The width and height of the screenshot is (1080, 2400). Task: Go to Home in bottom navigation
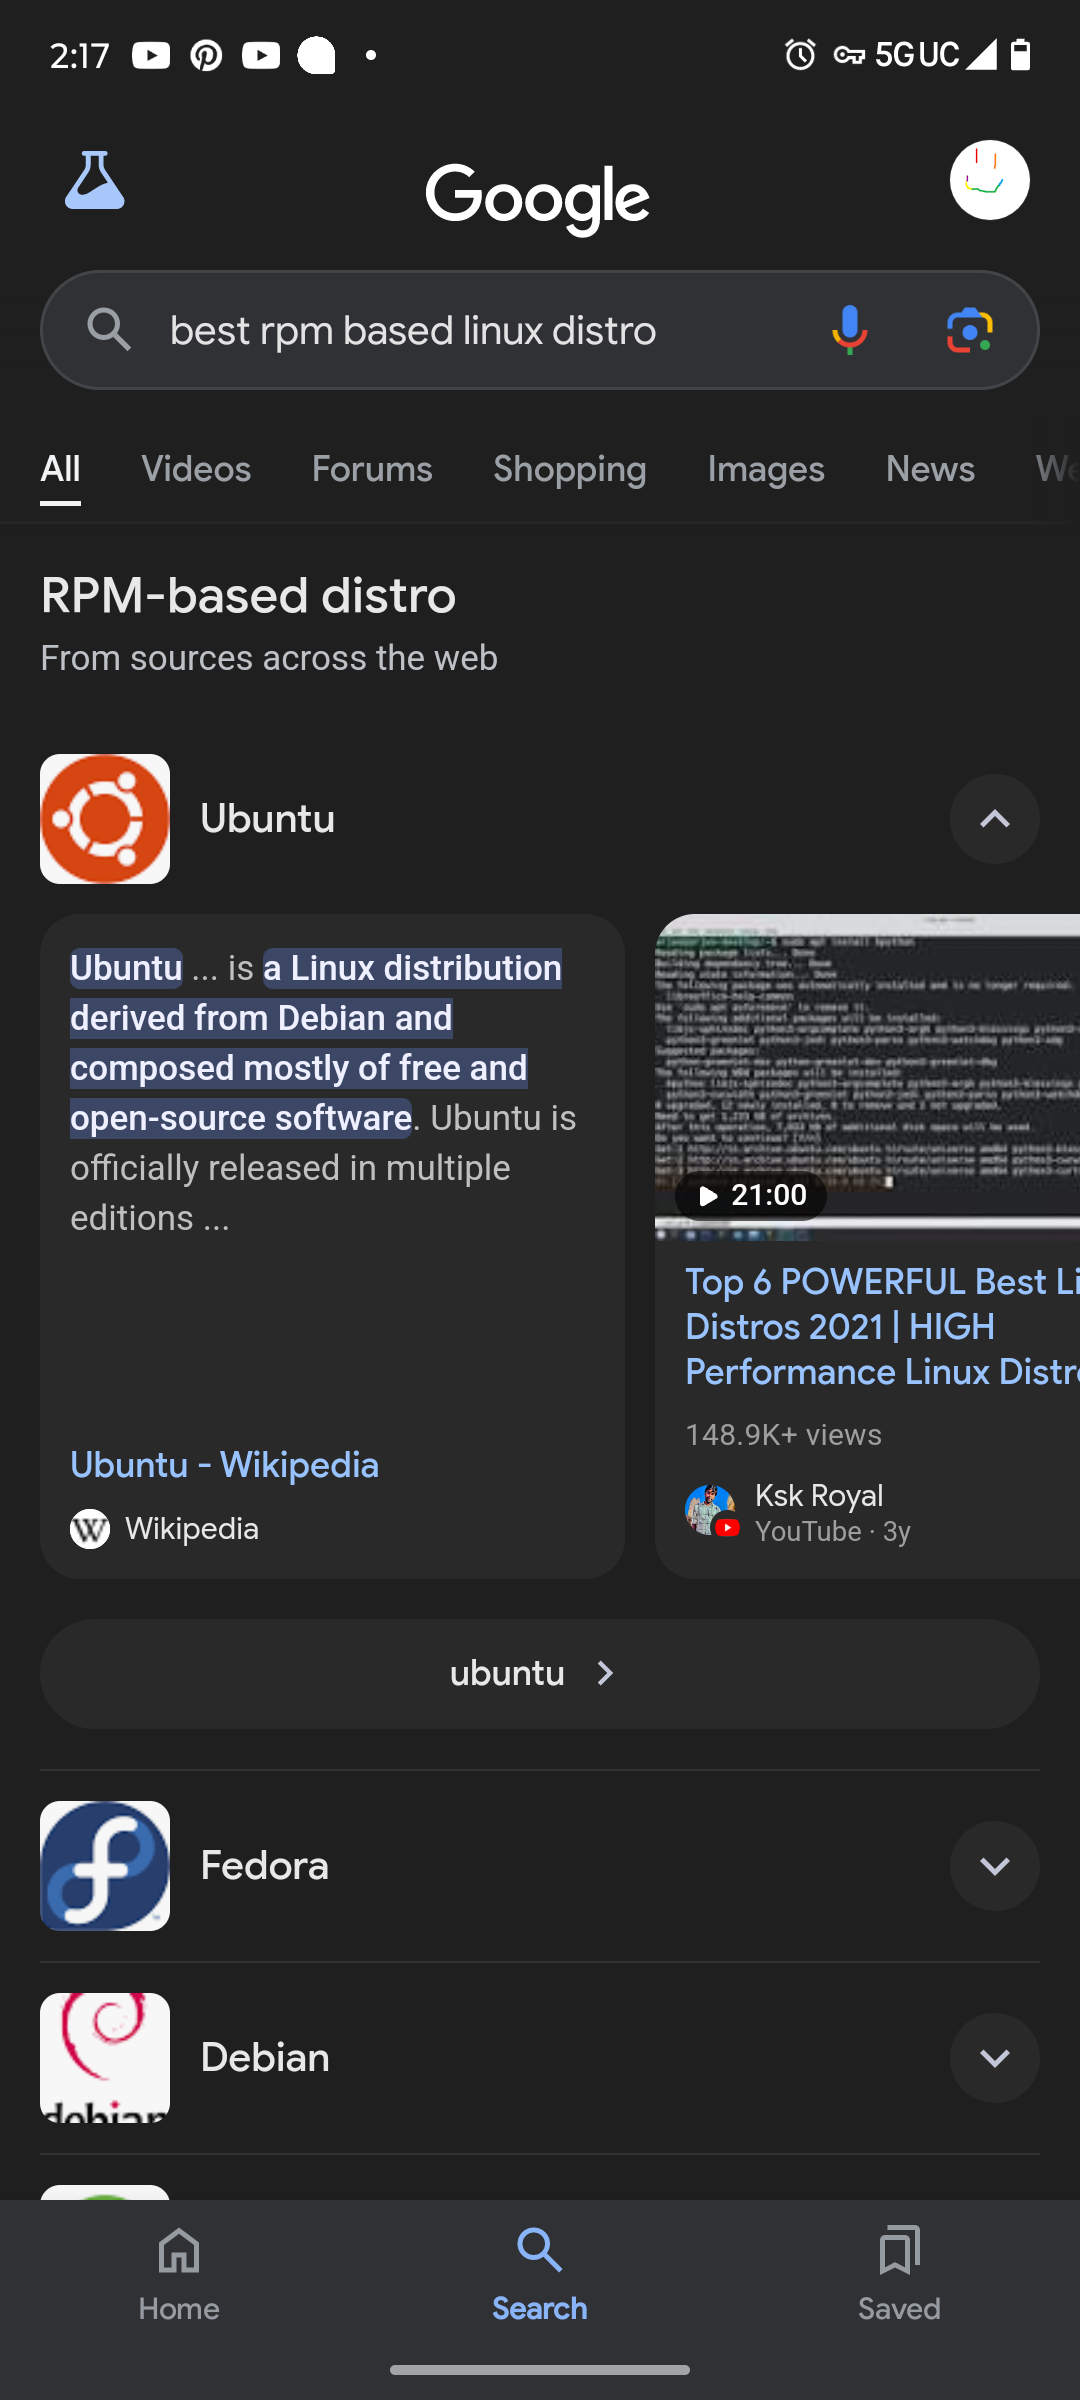[179, 2275]
